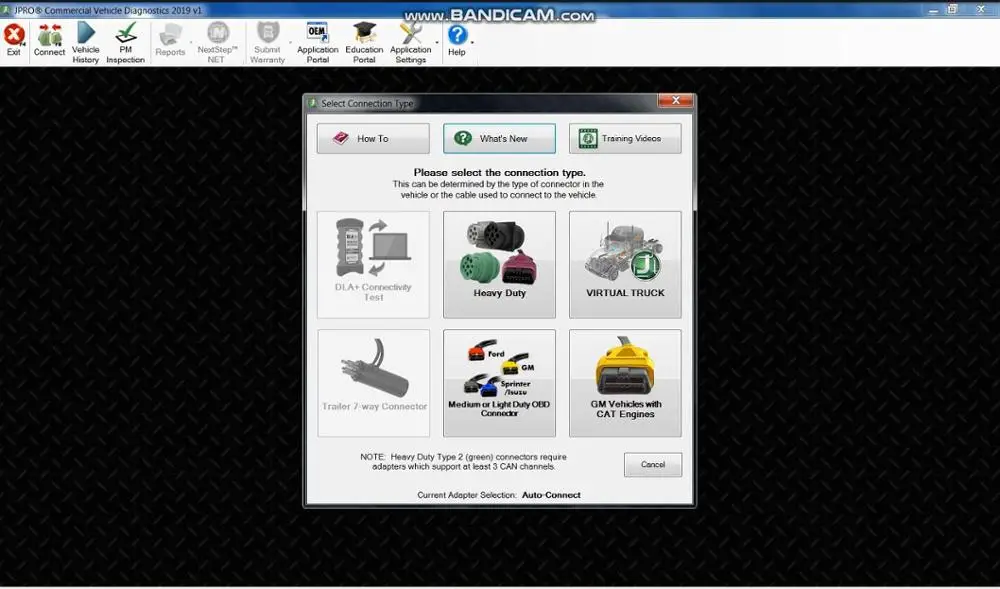Click the Help icon

457,41
